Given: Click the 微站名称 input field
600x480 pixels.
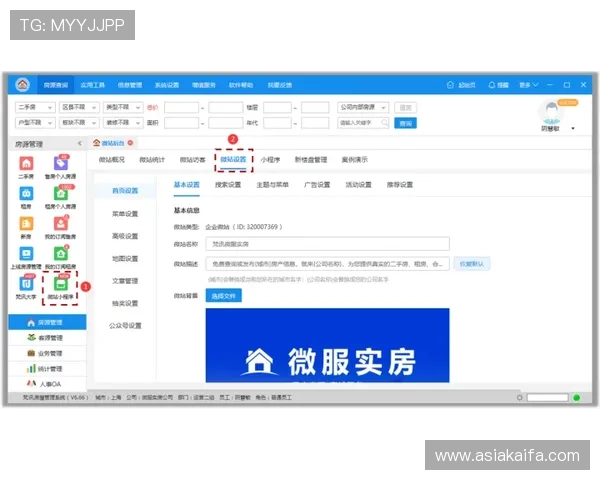Looking at the screenshot, I should pyautogui.click(x=328, y=244).
